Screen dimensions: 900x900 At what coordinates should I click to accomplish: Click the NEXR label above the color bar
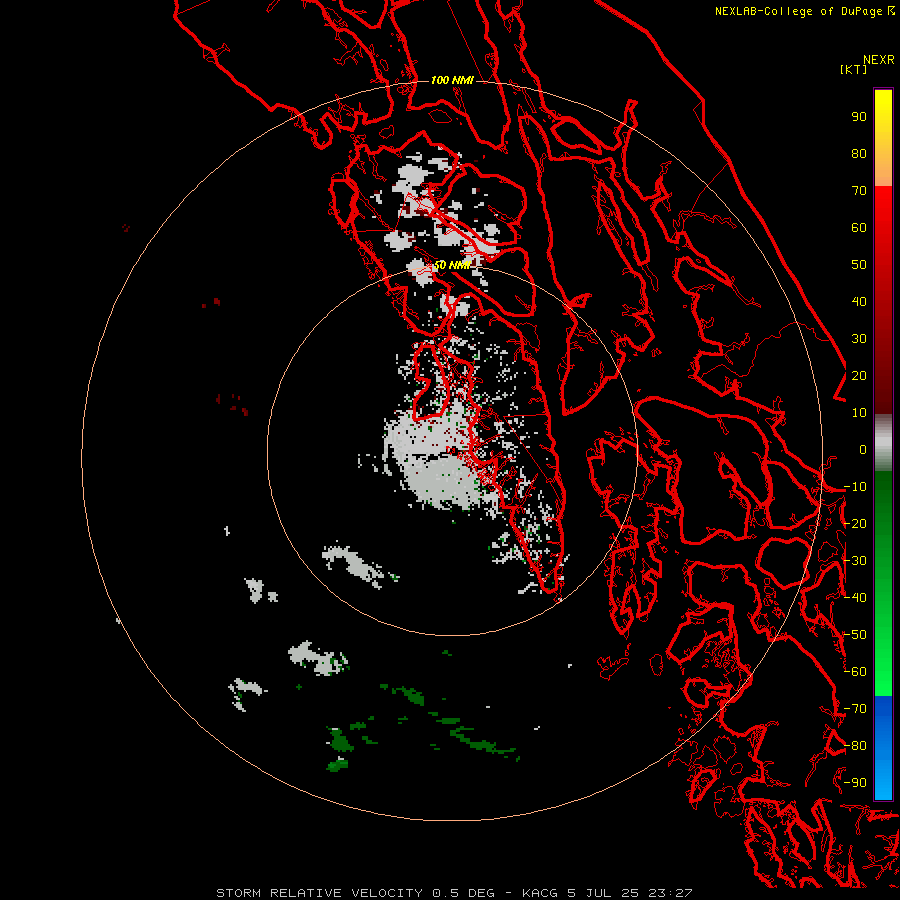point(879,60)
